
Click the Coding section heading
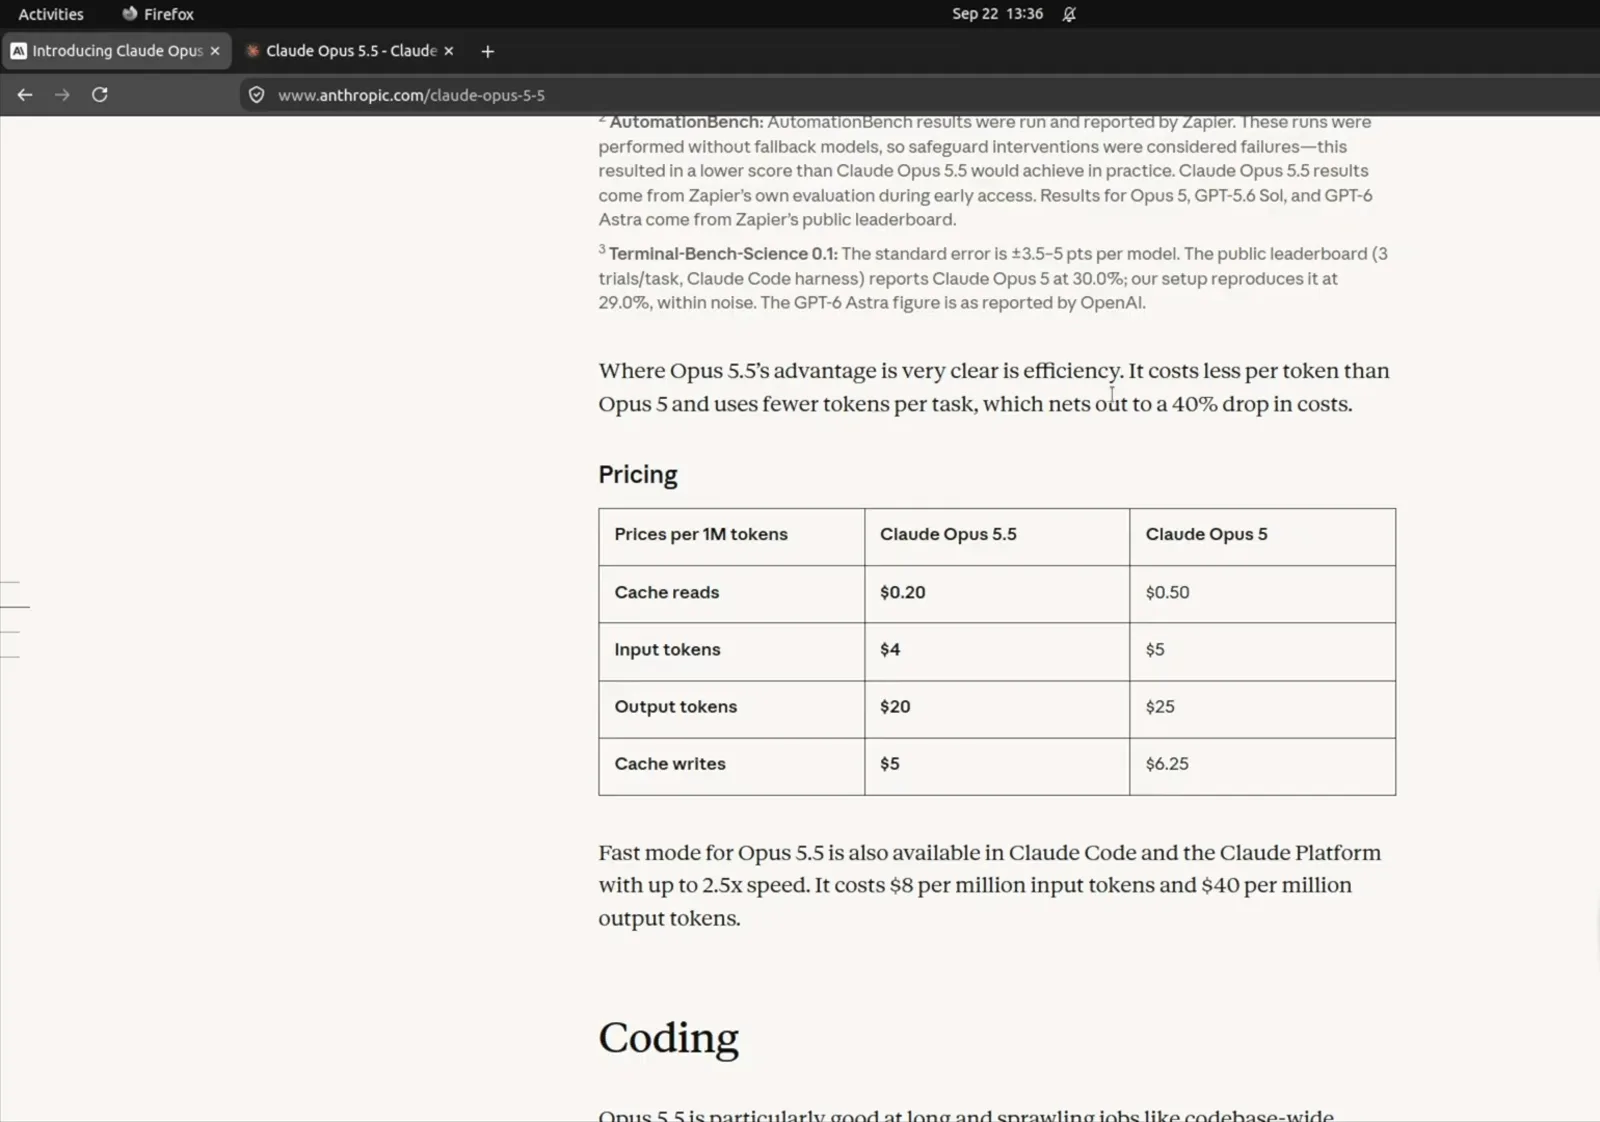point(668,1038)
